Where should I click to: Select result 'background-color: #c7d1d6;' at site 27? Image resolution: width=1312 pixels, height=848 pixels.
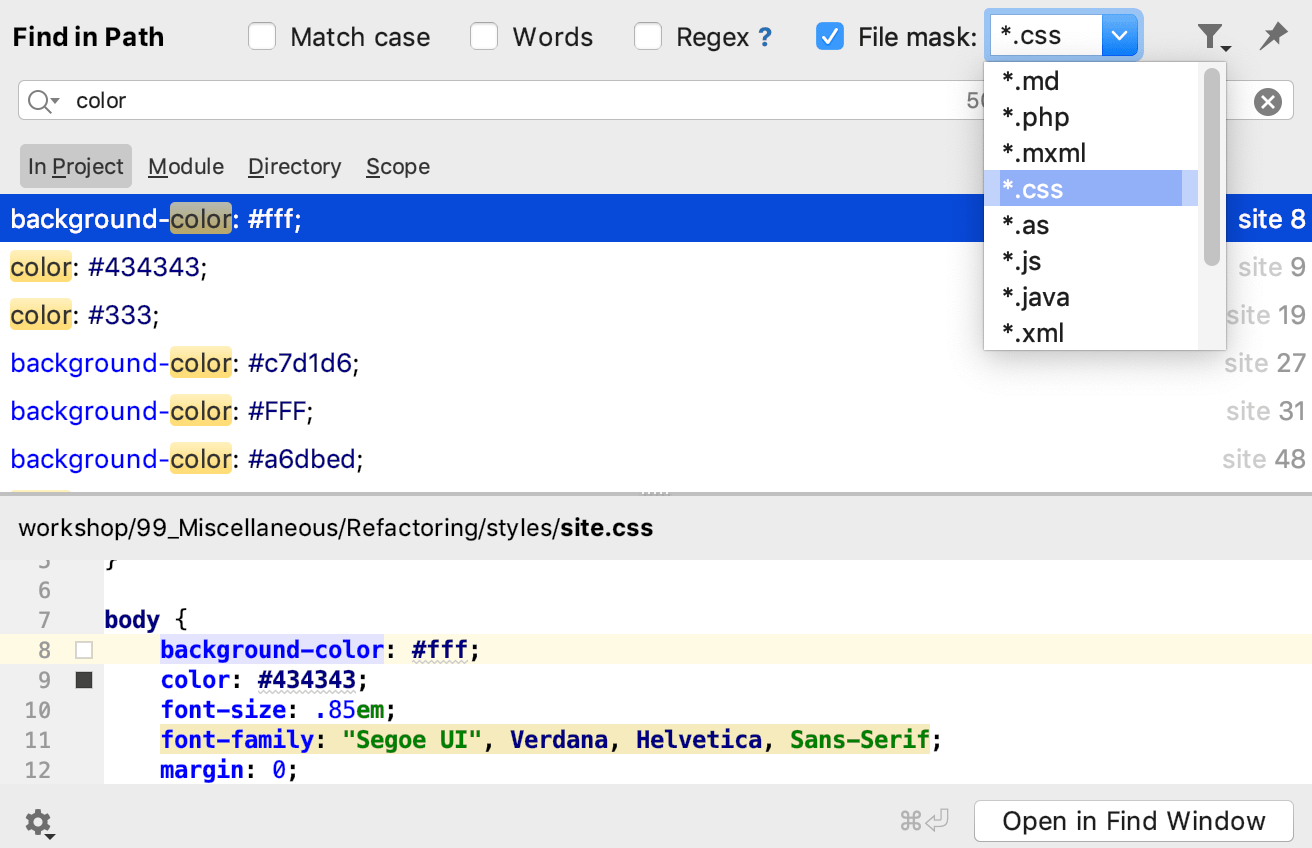pos(656,363)
